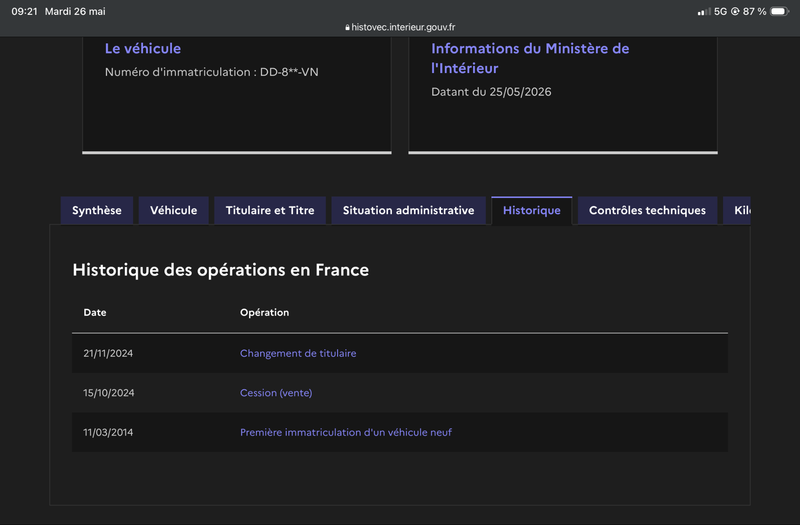Tap the 5G network indicator
Image resolution: width=800 pixels, height=525 pixels.
720,11
